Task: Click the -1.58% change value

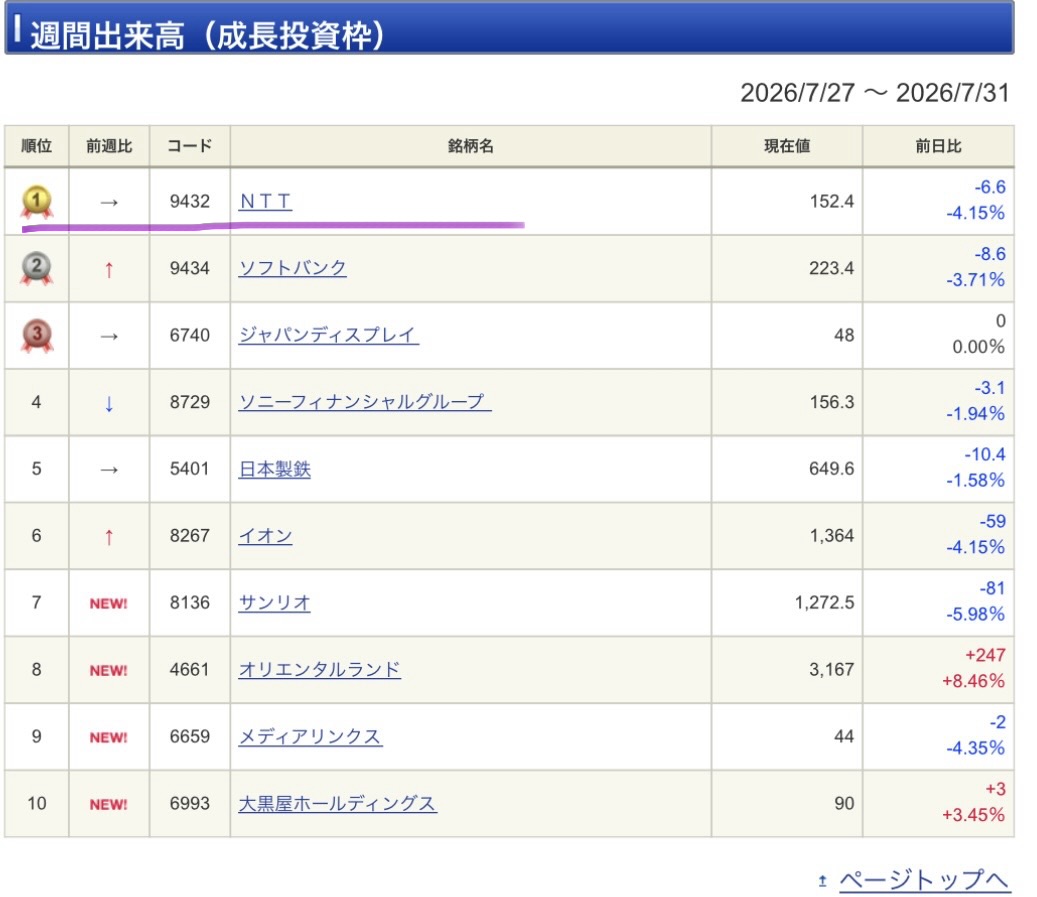Action: coord(975,480)
